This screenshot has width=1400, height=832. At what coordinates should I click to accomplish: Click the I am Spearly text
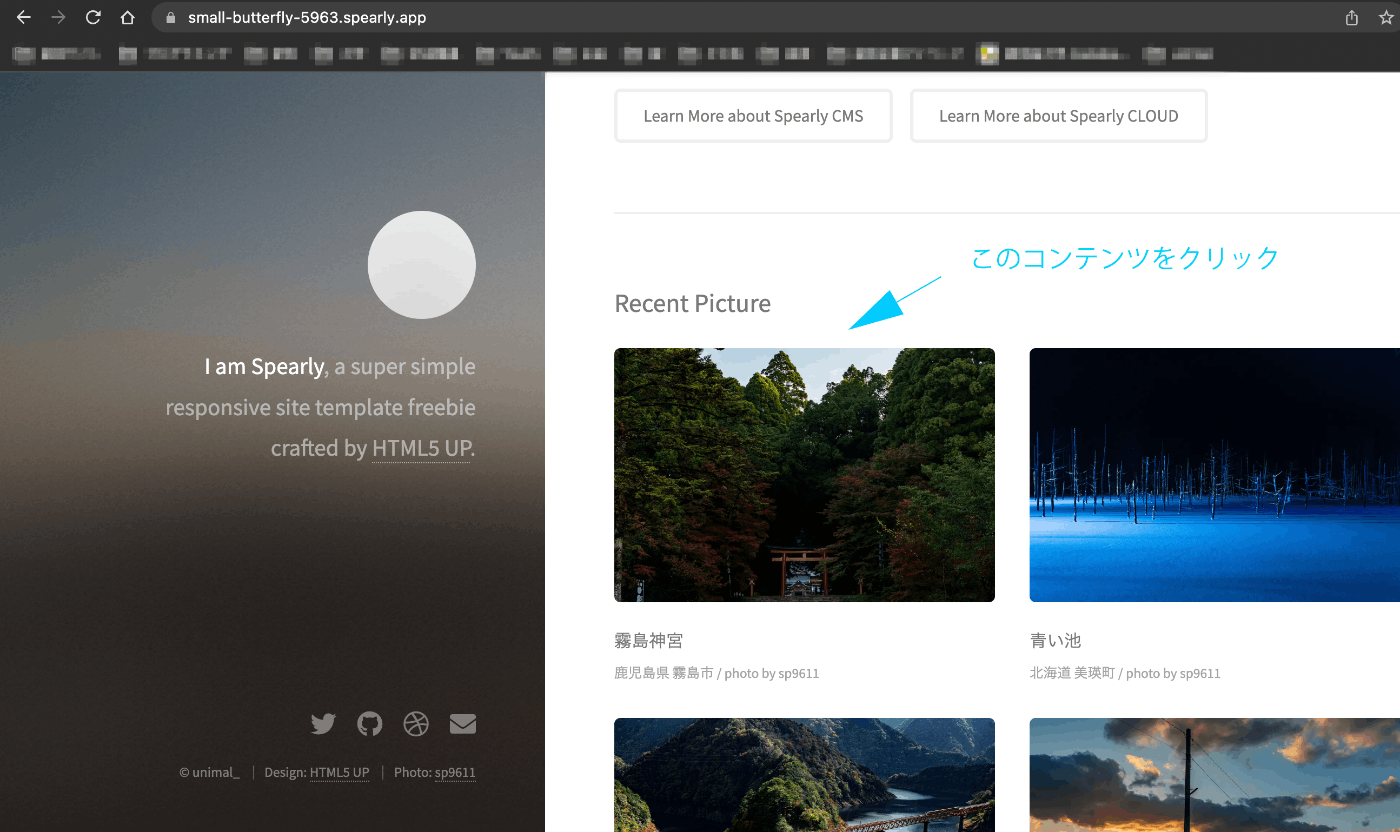264,367
